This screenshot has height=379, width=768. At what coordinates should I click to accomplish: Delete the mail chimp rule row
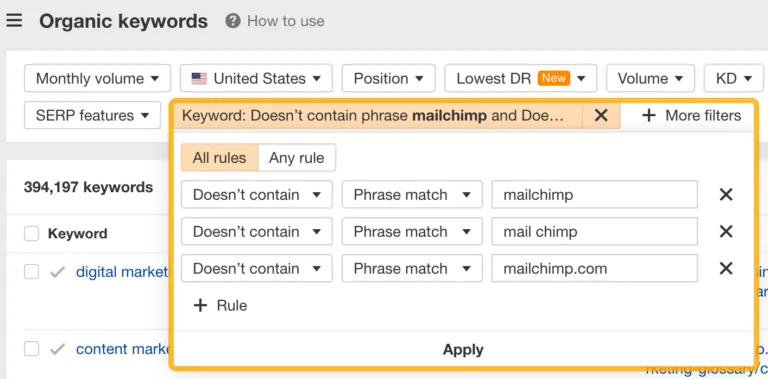726,231
